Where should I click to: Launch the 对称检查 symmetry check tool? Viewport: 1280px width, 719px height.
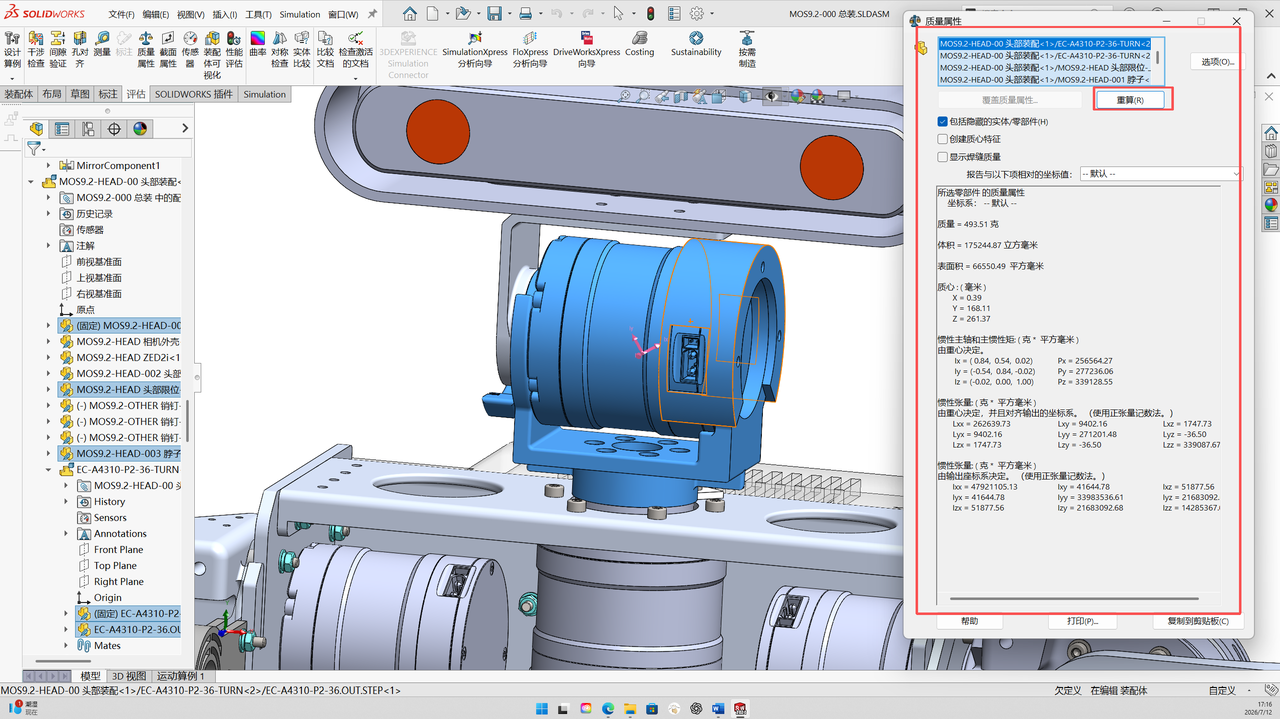tap(280, 50)
